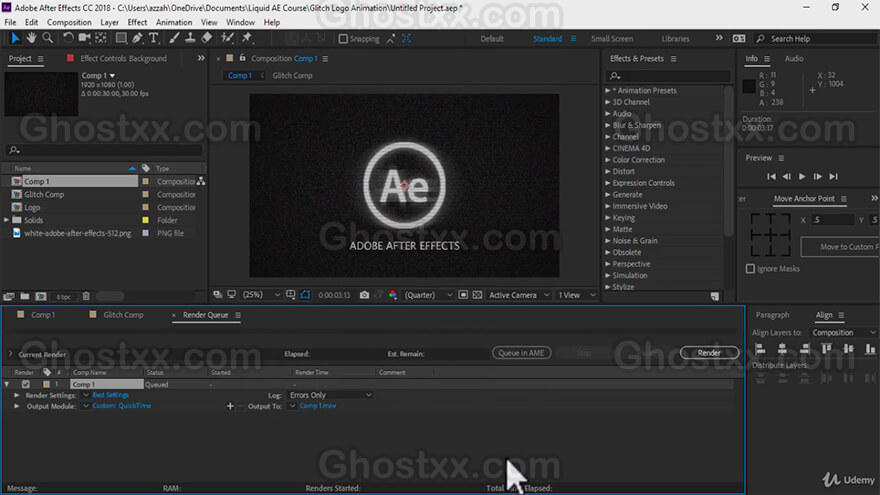The height and width of the screenshot is (495, 880).
Task: Click the Render button
Action: [709, 353]
